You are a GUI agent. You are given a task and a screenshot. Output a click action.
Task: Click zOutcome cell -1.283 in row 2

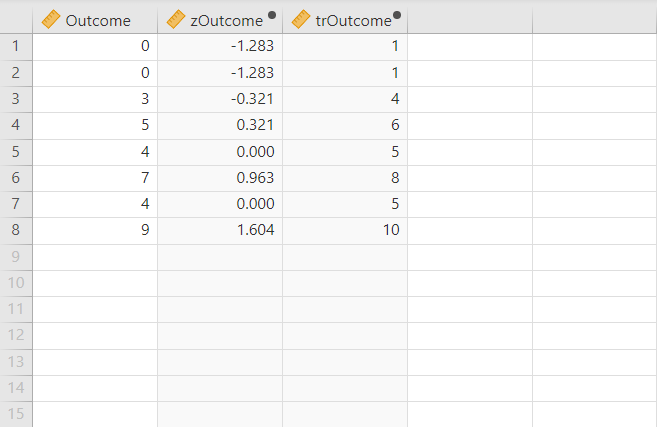click(220, 73)
